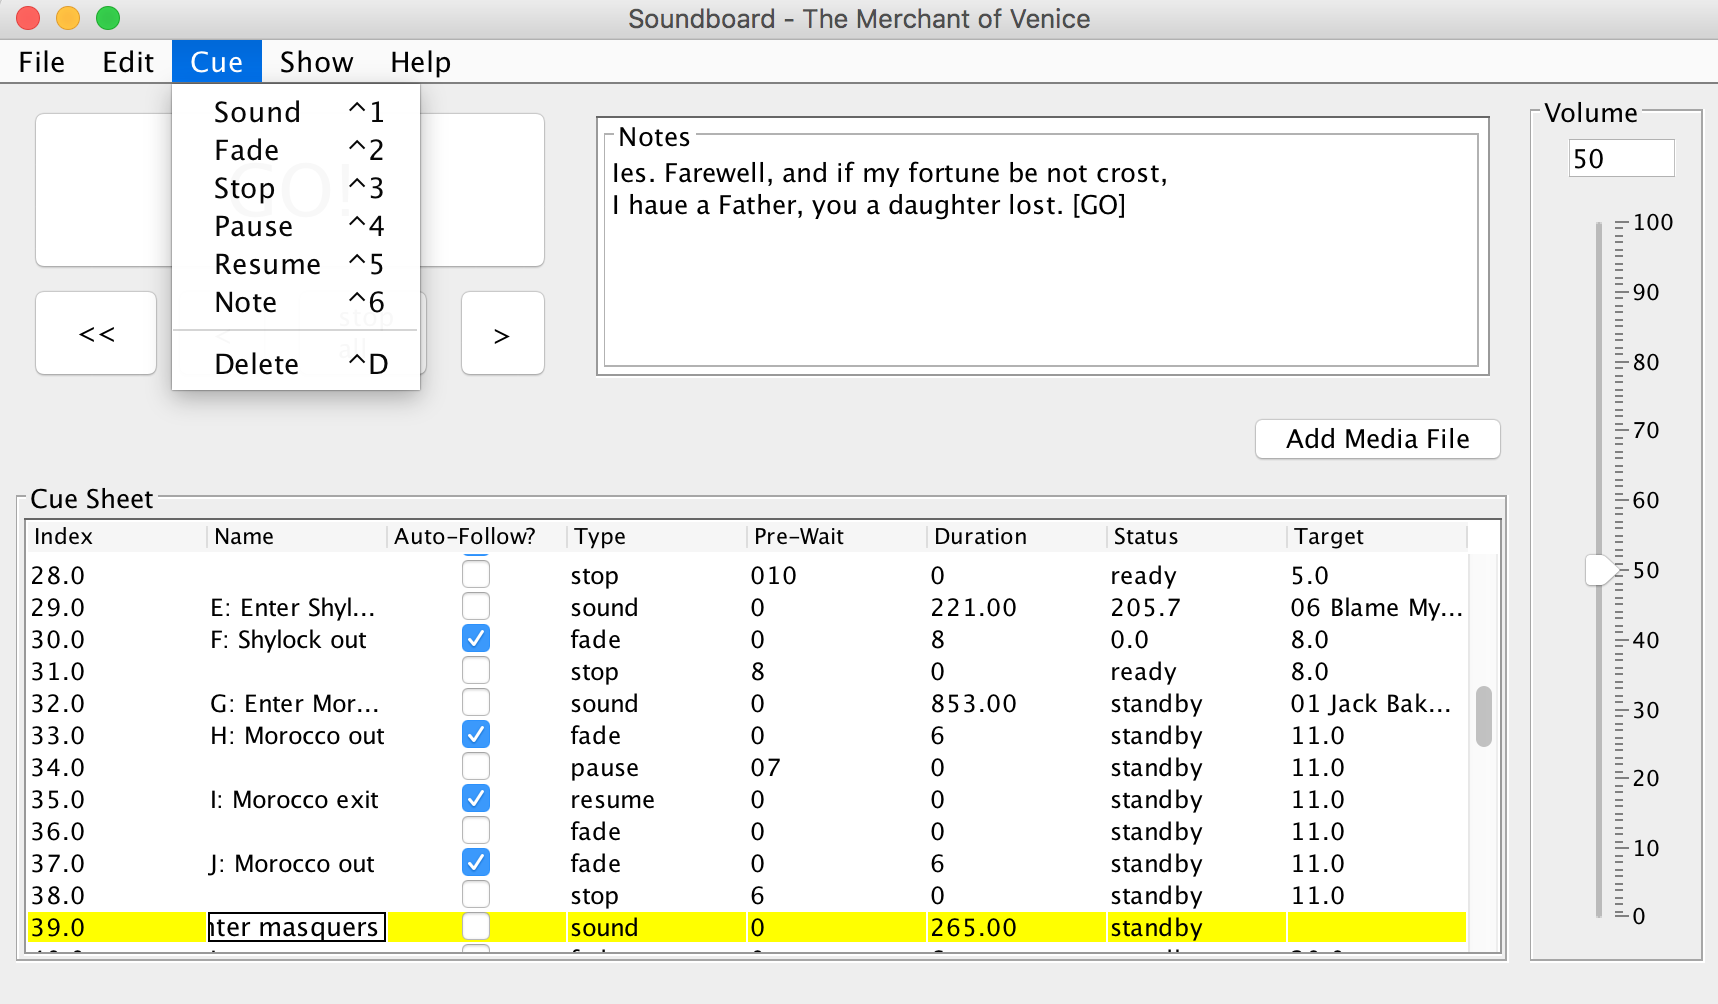Click the Add Media File button
This screenshot has height=1004, width=1718.
[1377, 439]
